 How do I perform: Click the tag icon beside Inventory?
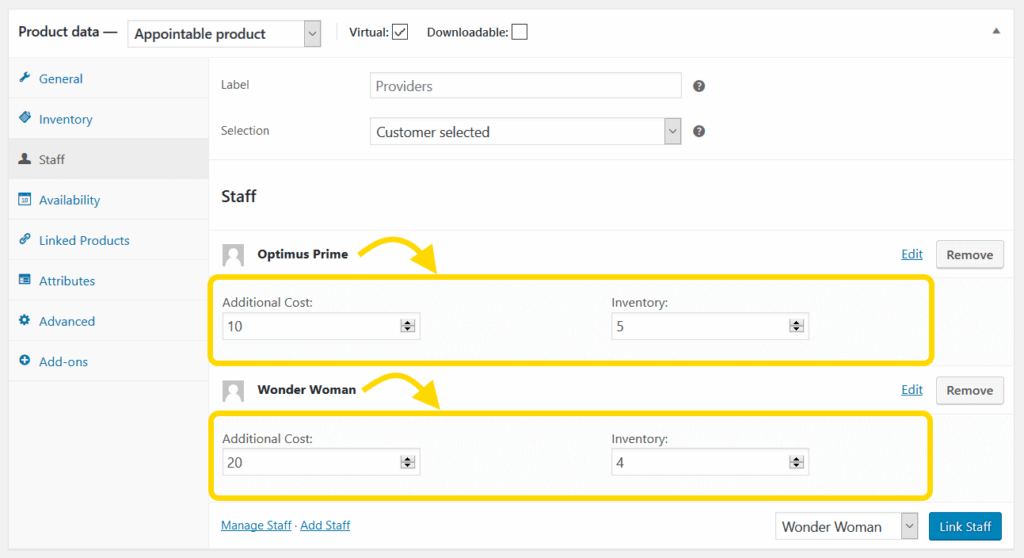(x=25, y=118)
